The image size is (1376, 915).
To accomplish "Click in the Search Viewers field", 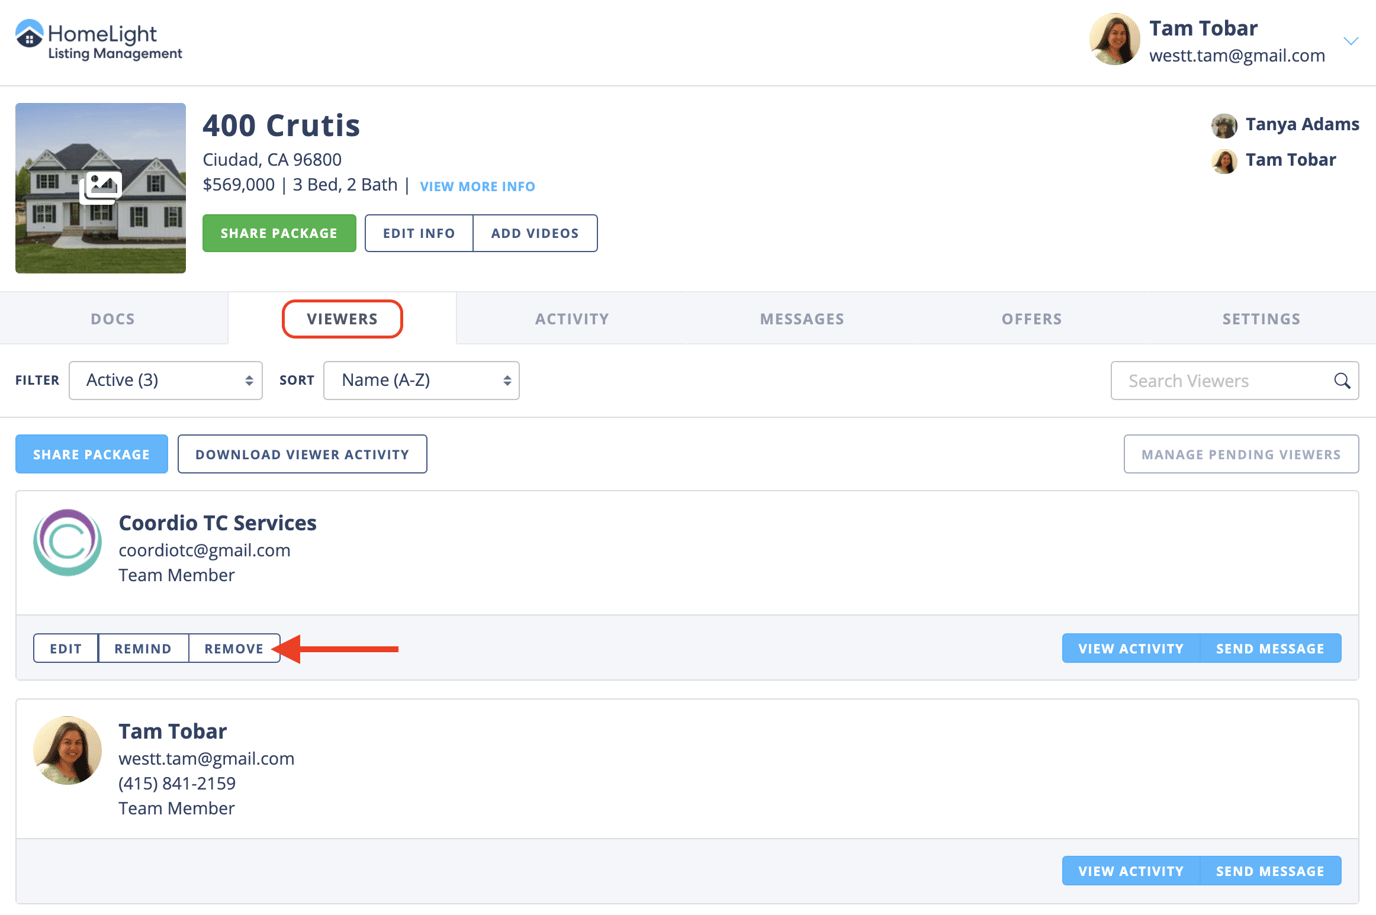I will point(1220,381).
